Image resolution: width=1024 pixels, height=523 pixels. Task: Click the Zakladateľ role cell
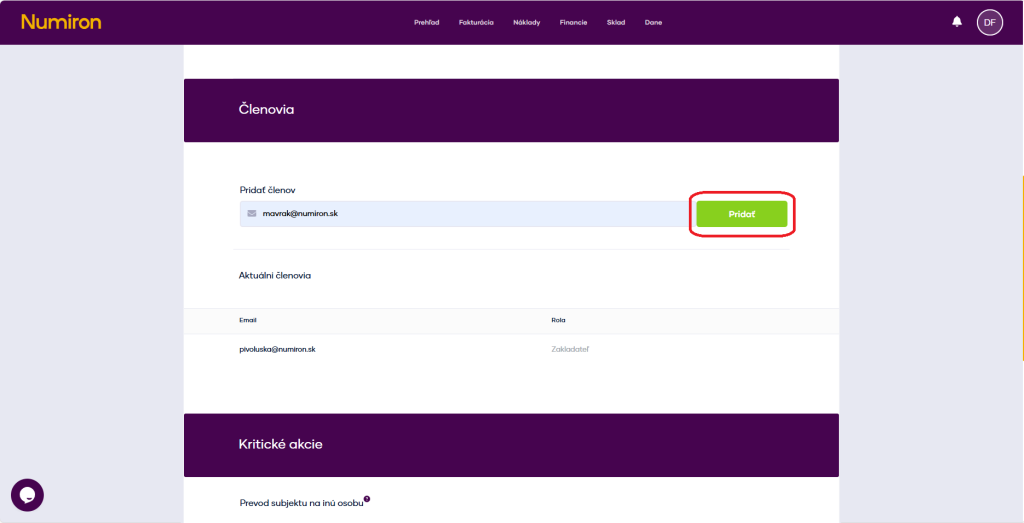coord(570,349)
